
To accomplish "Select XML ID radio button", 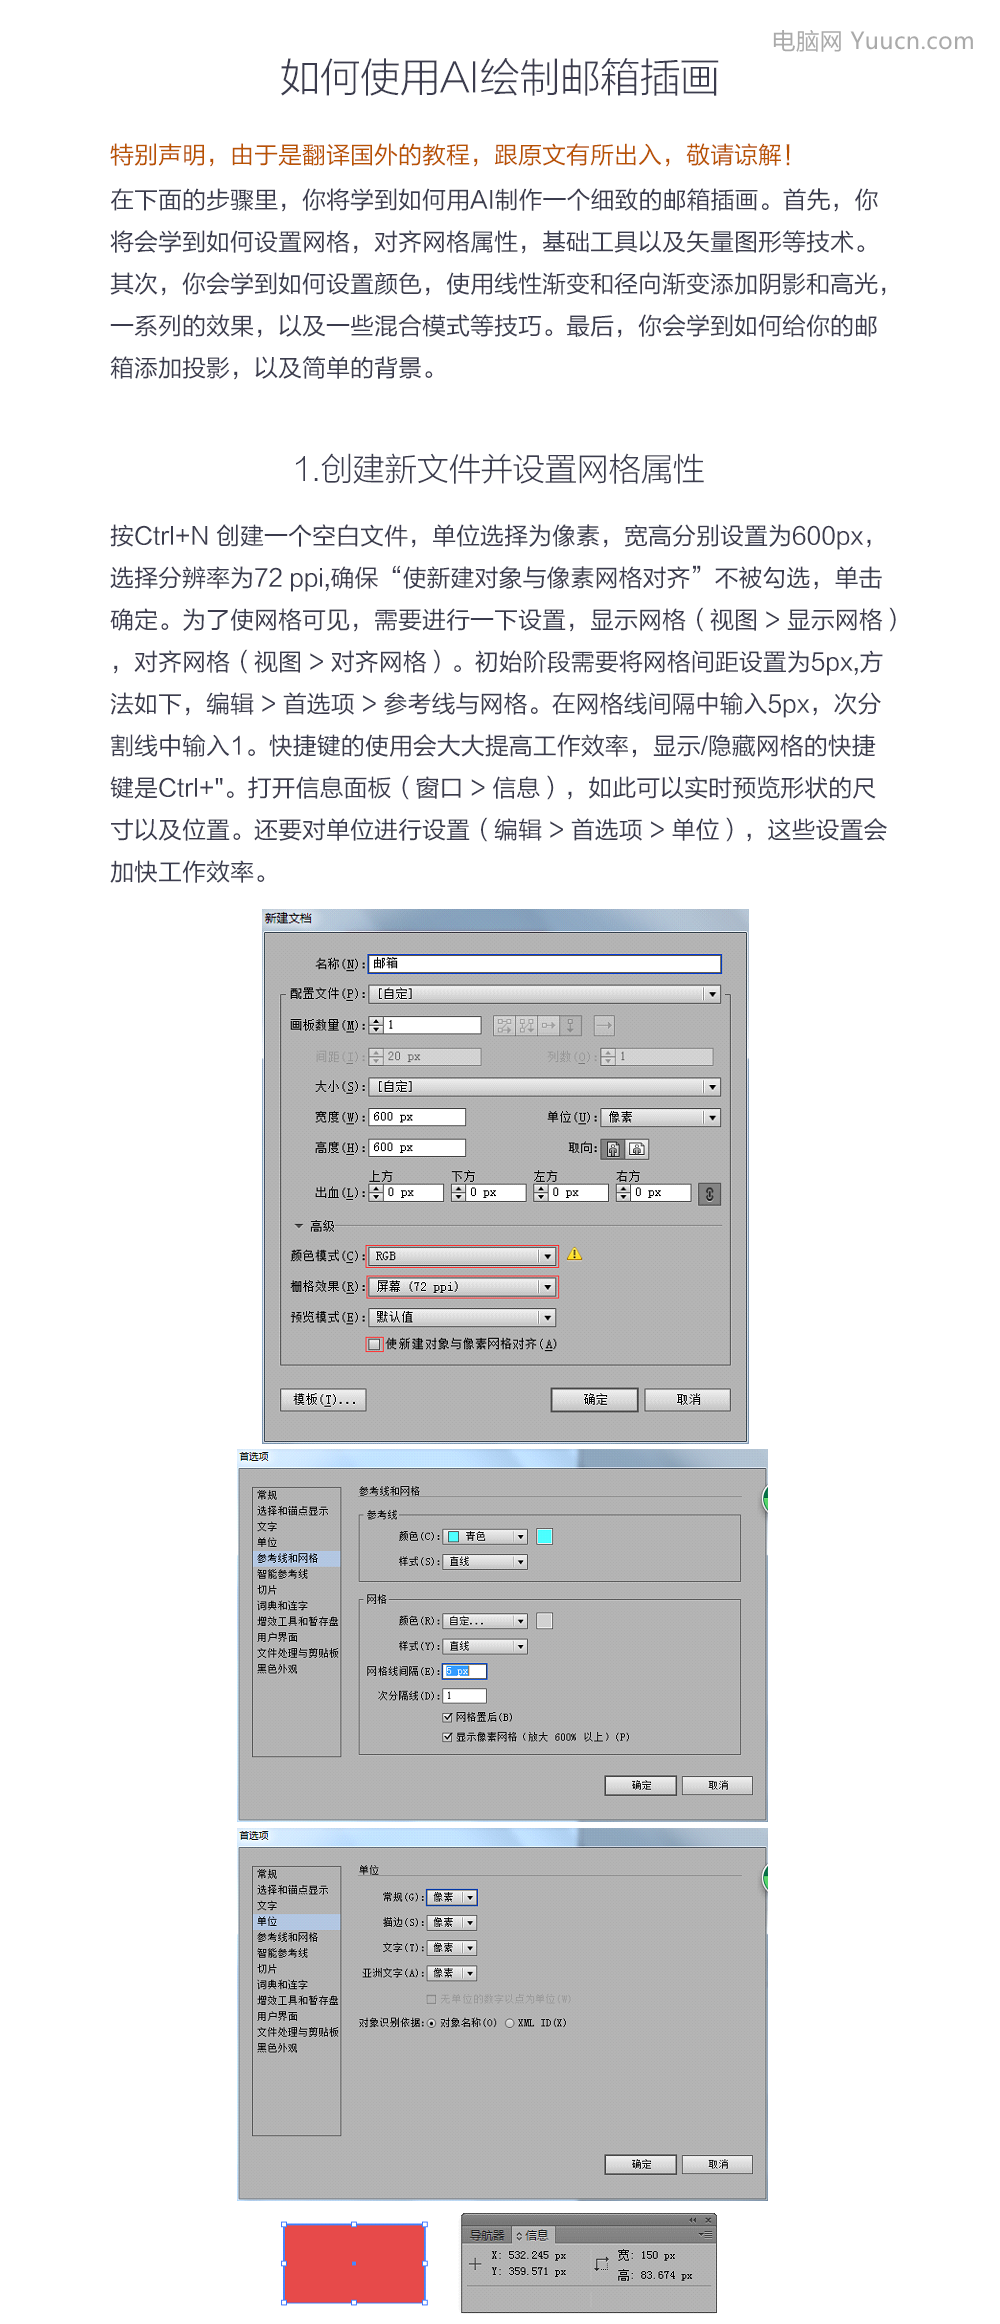I will (510, 2023).
